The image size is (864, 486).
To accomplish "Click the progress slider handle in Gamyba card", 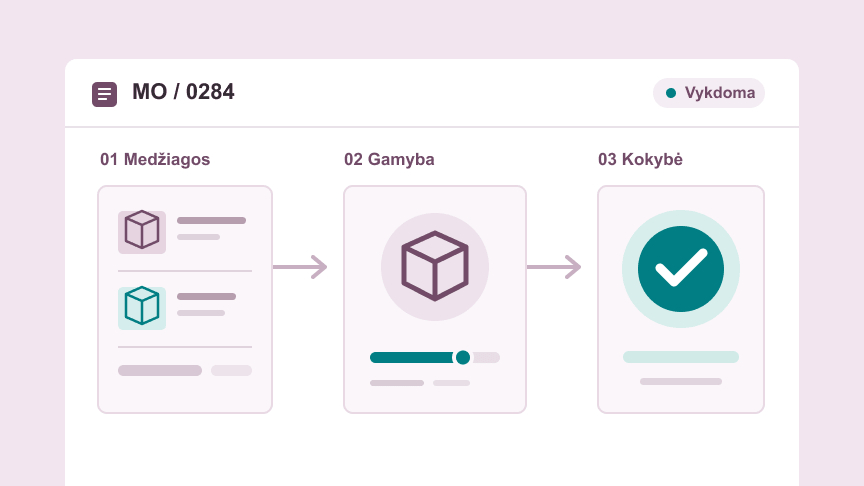I will [463, 358].
